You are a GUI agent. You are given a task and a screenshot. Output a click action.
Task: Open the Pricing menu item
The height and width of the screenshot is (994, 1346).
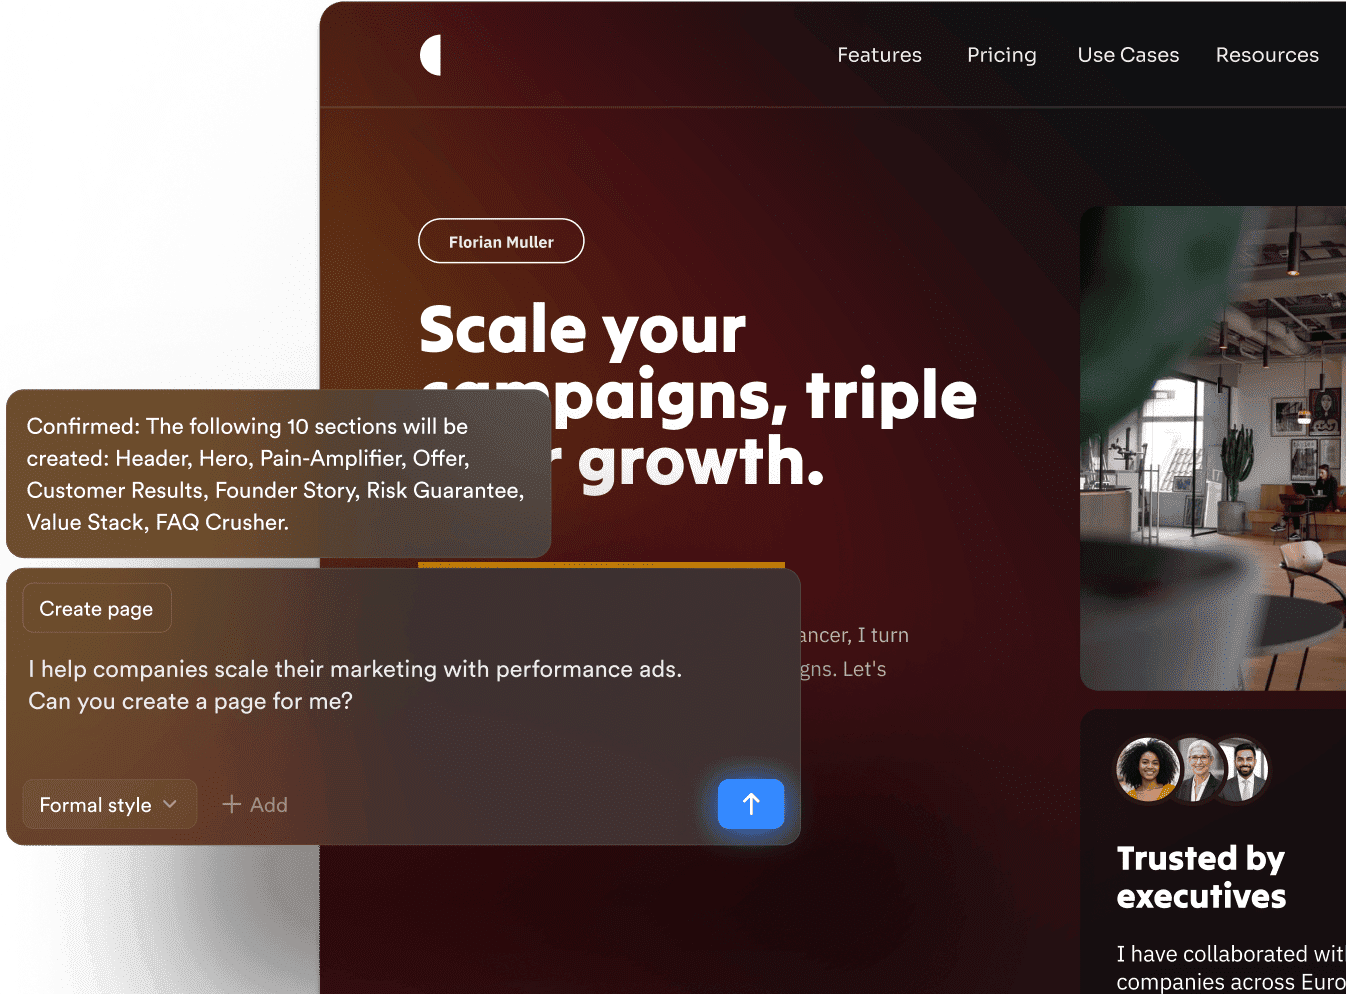1002,55
